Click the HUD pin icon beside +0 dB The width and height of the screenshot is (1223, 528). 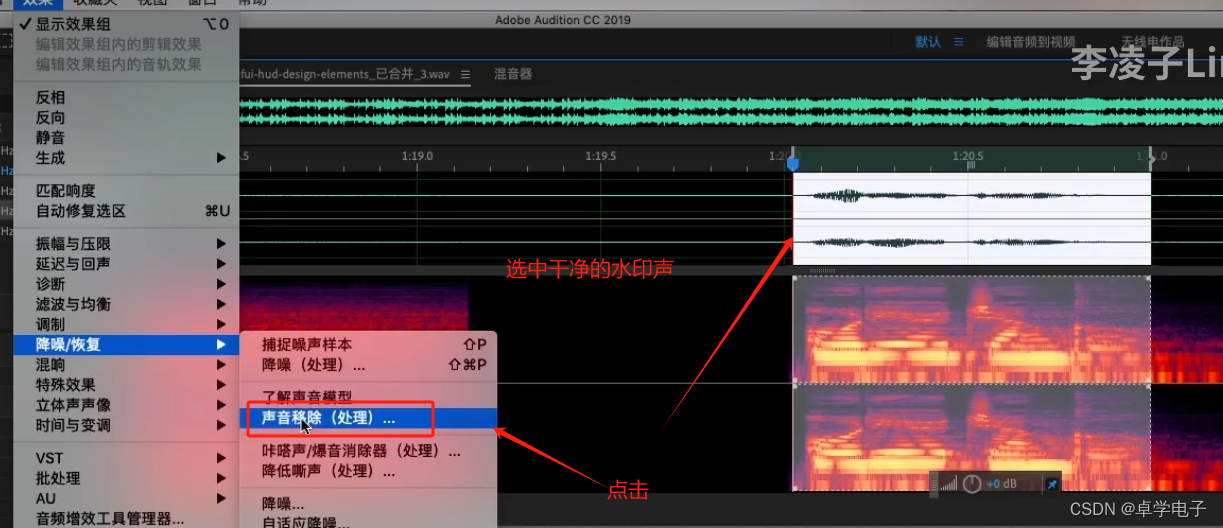click(x=1052, y=484)
